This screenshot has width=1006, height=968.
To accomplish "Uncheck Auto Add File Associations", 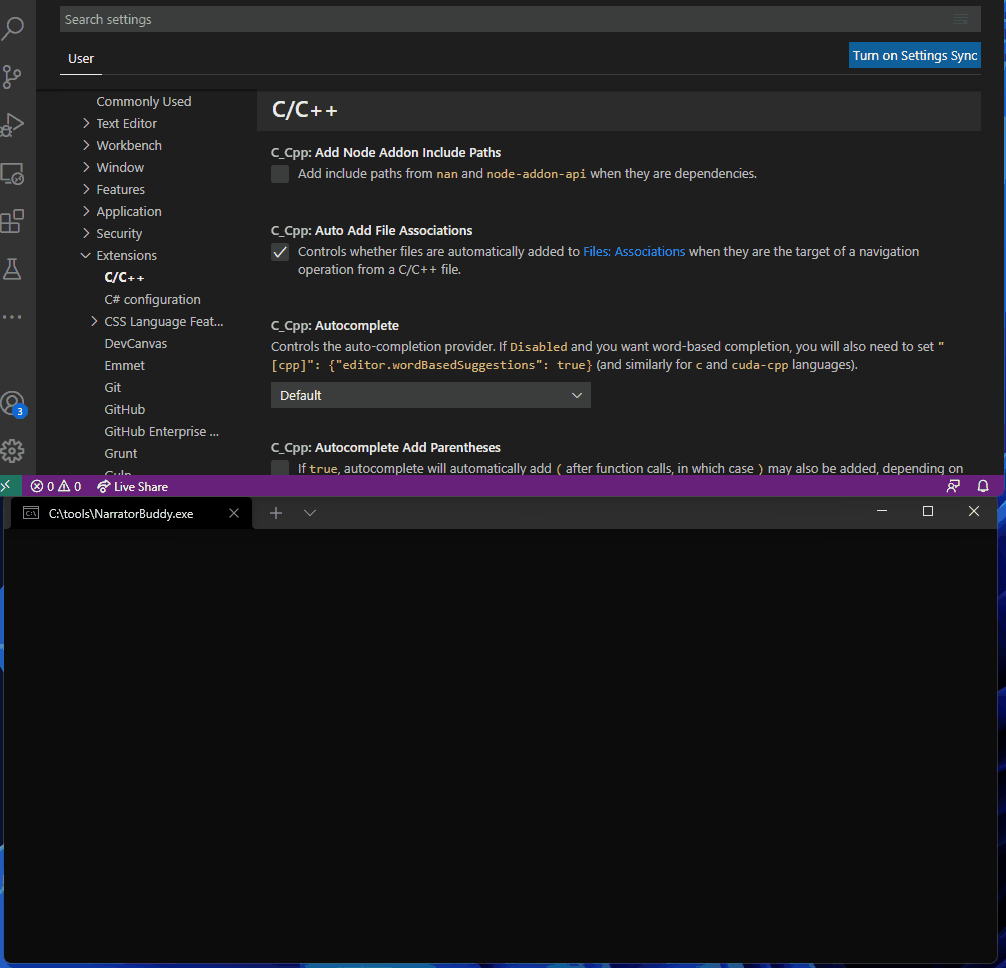I will tap(279, 252).
